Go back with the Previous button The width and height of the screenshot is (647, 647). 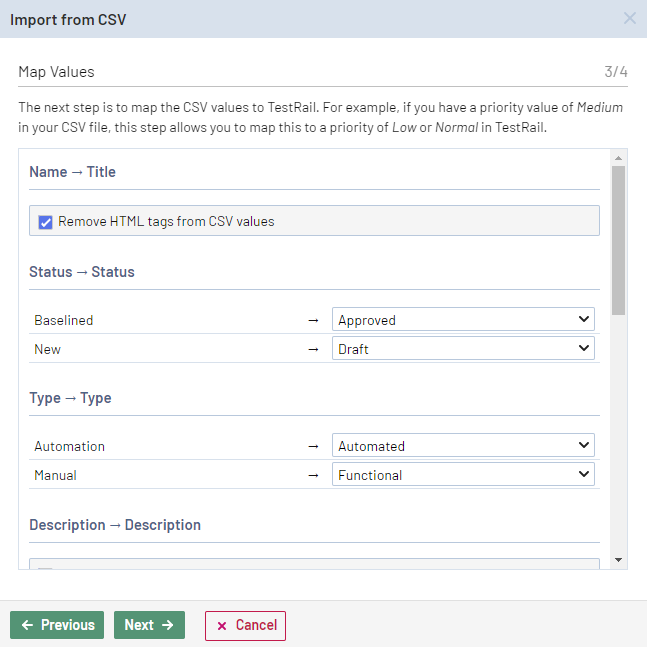point(58,625)
